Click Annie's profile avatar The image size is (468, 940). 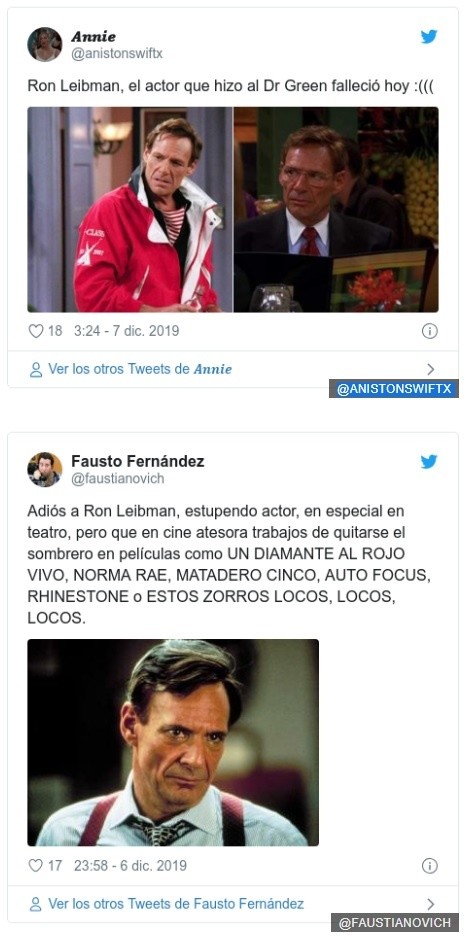(x=45, y=44)
